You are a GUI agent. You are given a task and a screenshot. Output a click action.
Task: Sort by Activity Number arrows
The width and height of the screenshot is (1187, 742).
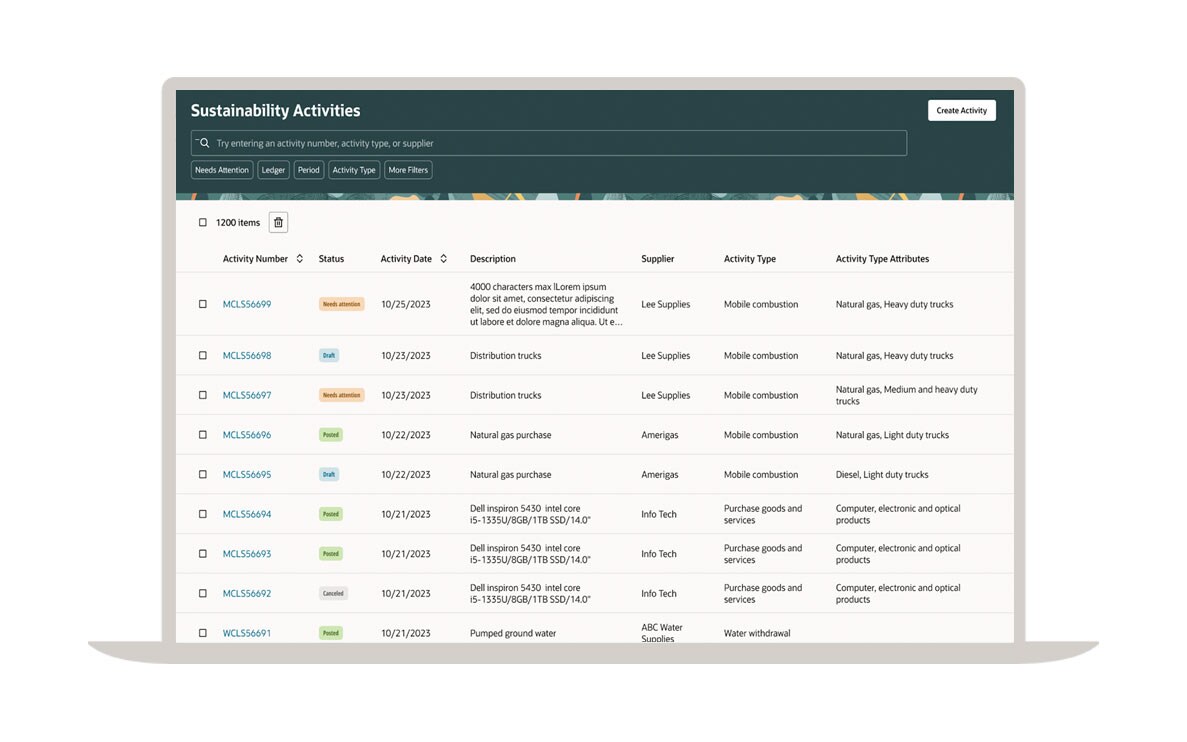click(x=299, y=259)
